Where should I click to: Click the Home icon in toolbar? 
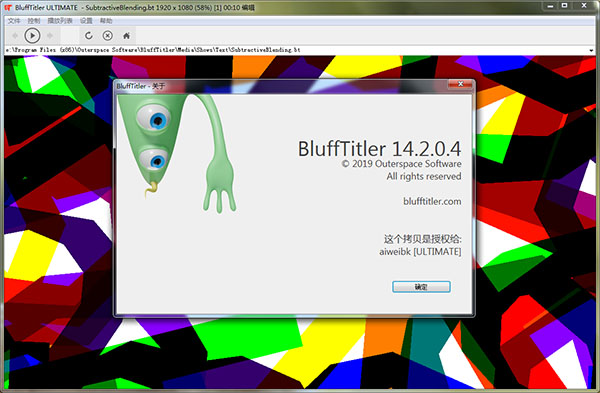(126, 36)
